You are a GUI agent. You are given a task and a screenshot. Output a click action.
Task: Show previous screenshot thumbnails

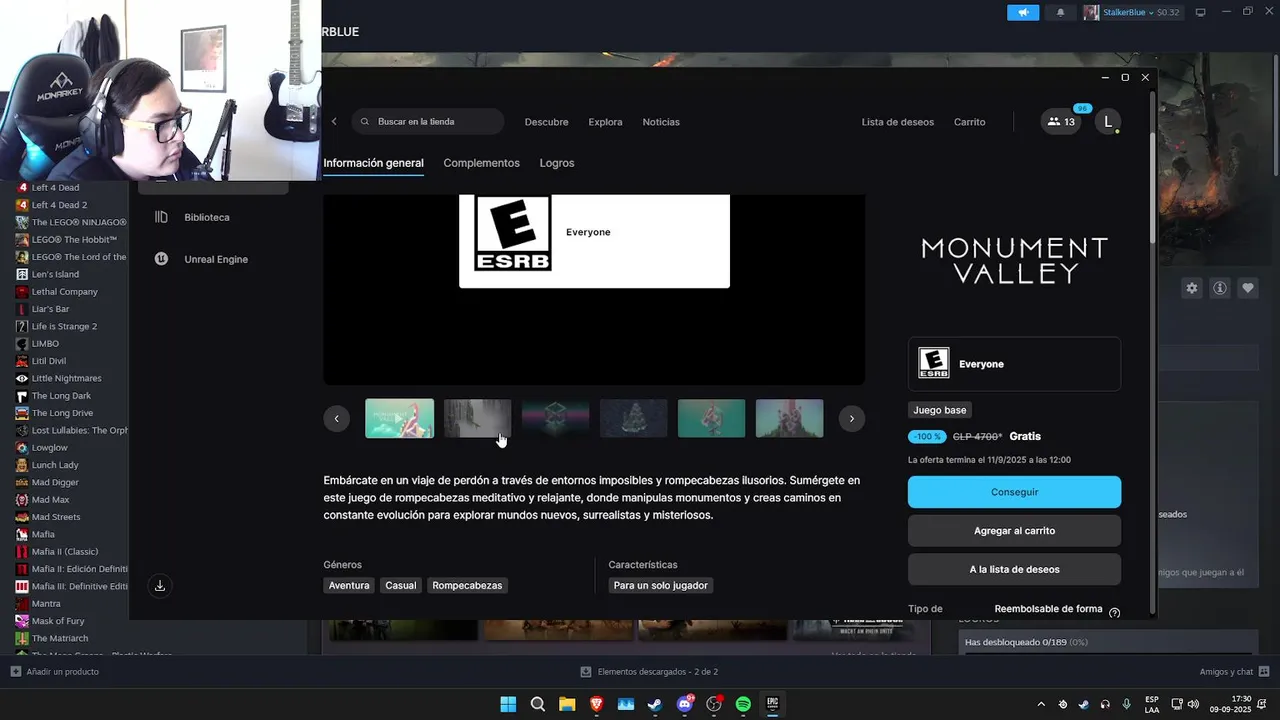(337, 419)
